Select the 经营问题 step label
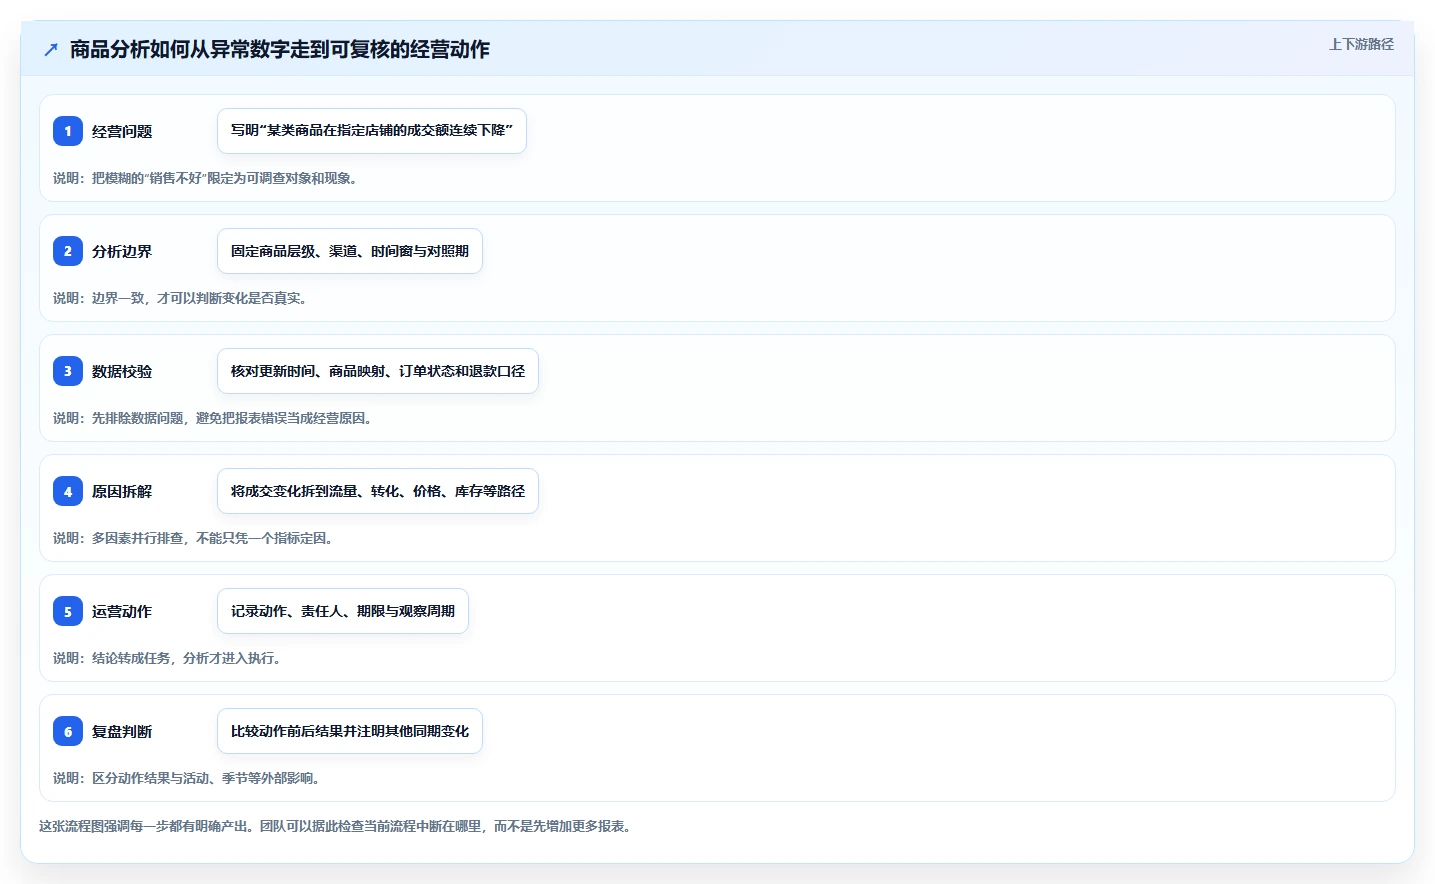 [122, 131]
